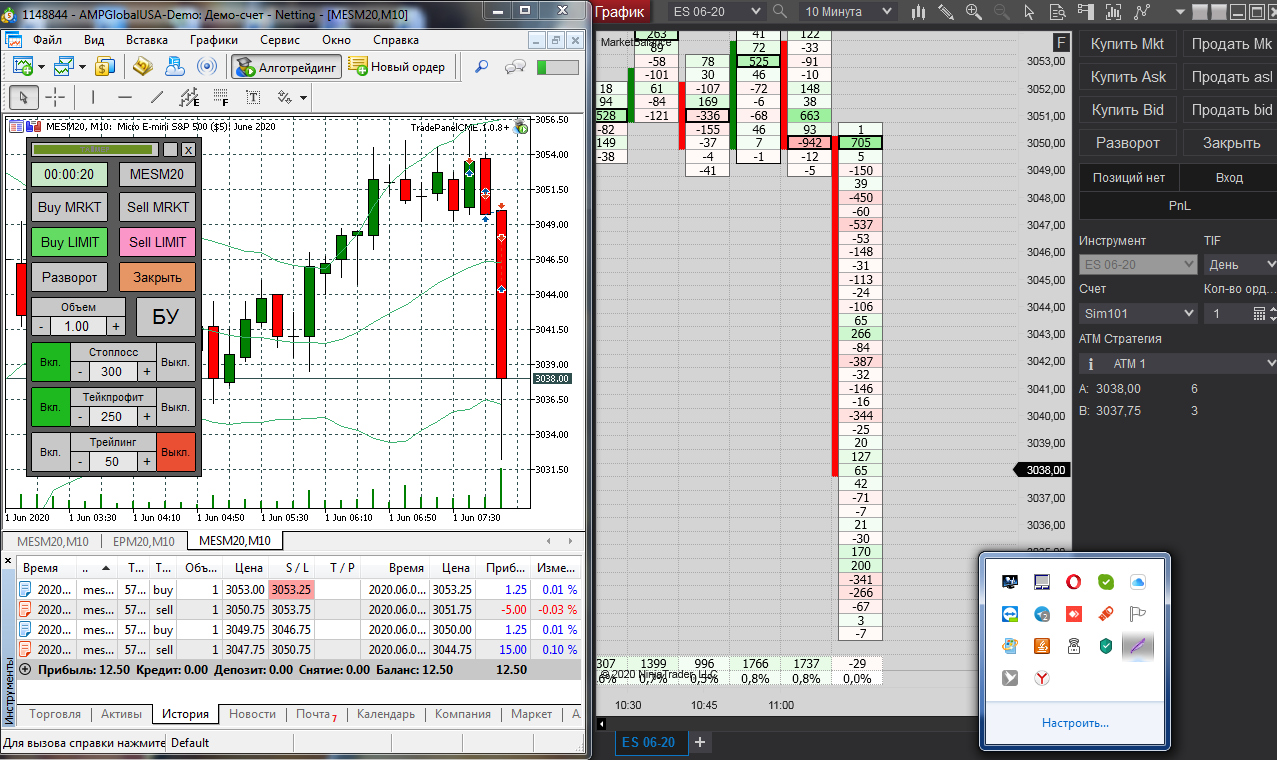Zoom in on the NinjaTrader chart

click(974, 12)
